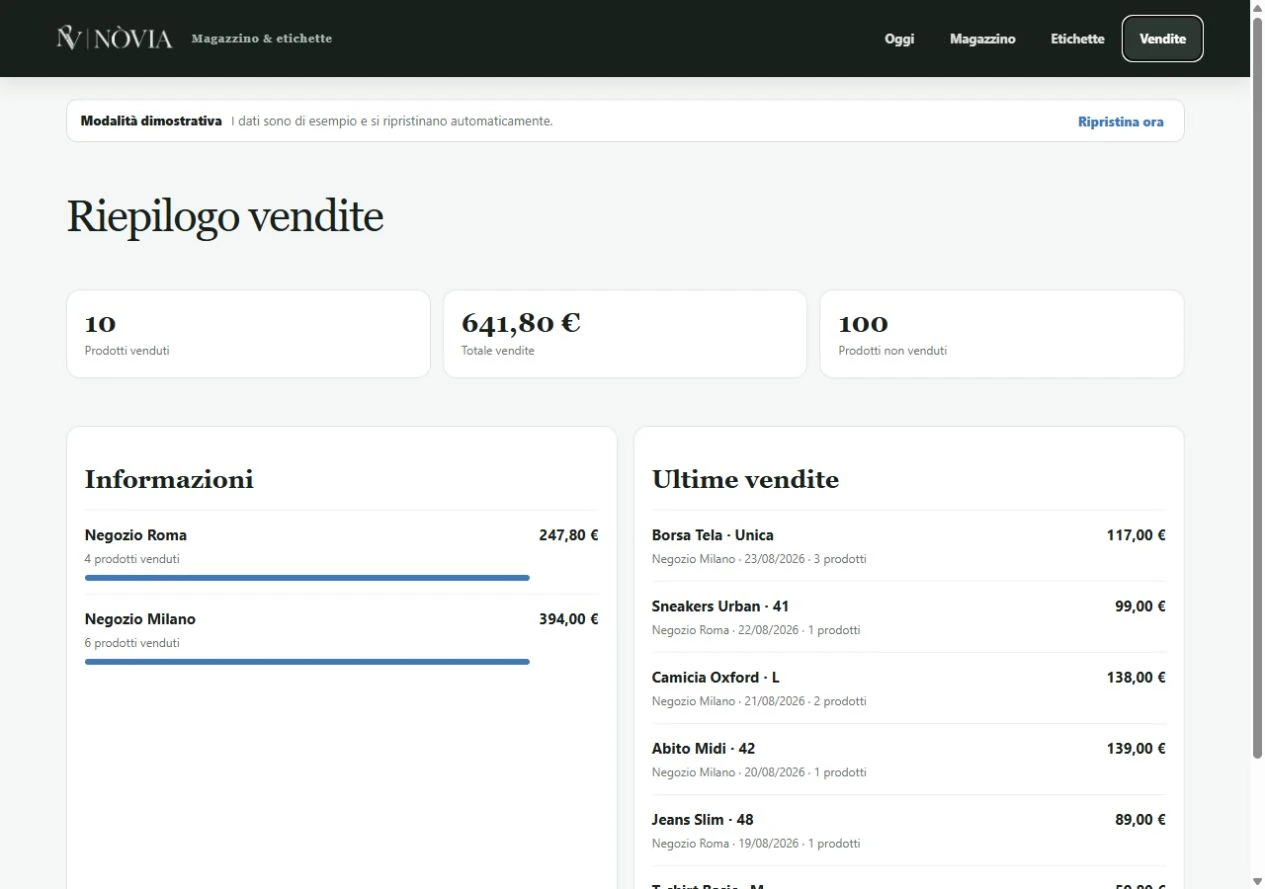The image size is (1265, 889).
Task: Click the 19/08/2026 sale details line
Action: [x=756, y=843]
